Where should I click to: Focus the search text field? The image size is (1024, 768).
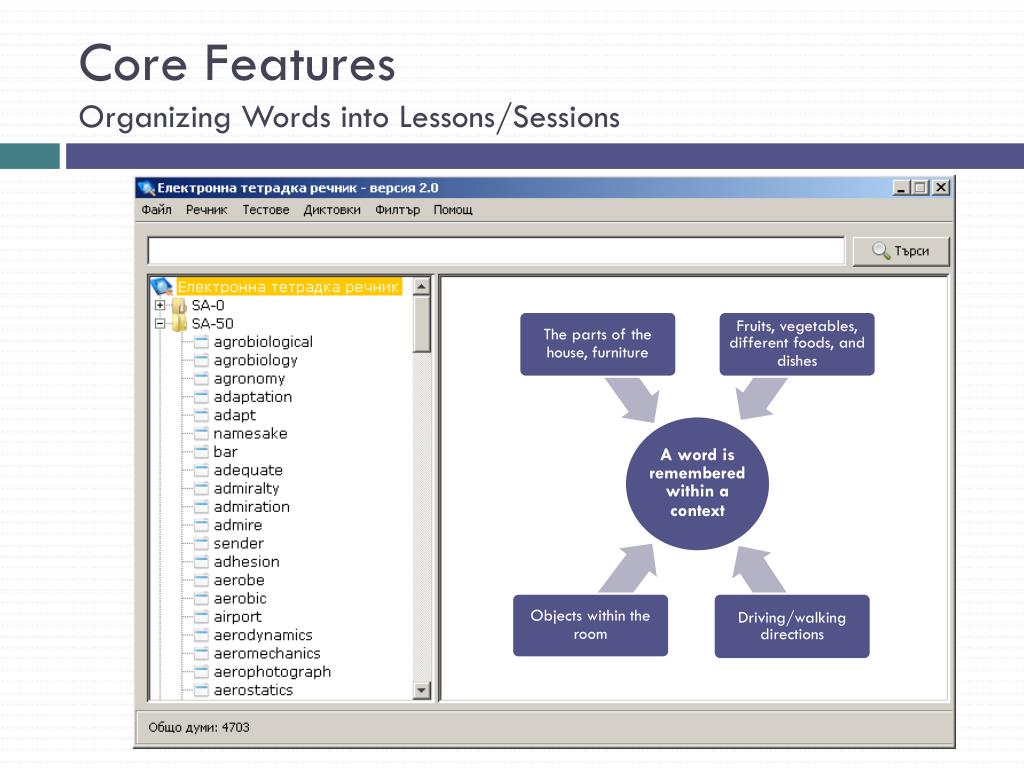click(496, 251)
